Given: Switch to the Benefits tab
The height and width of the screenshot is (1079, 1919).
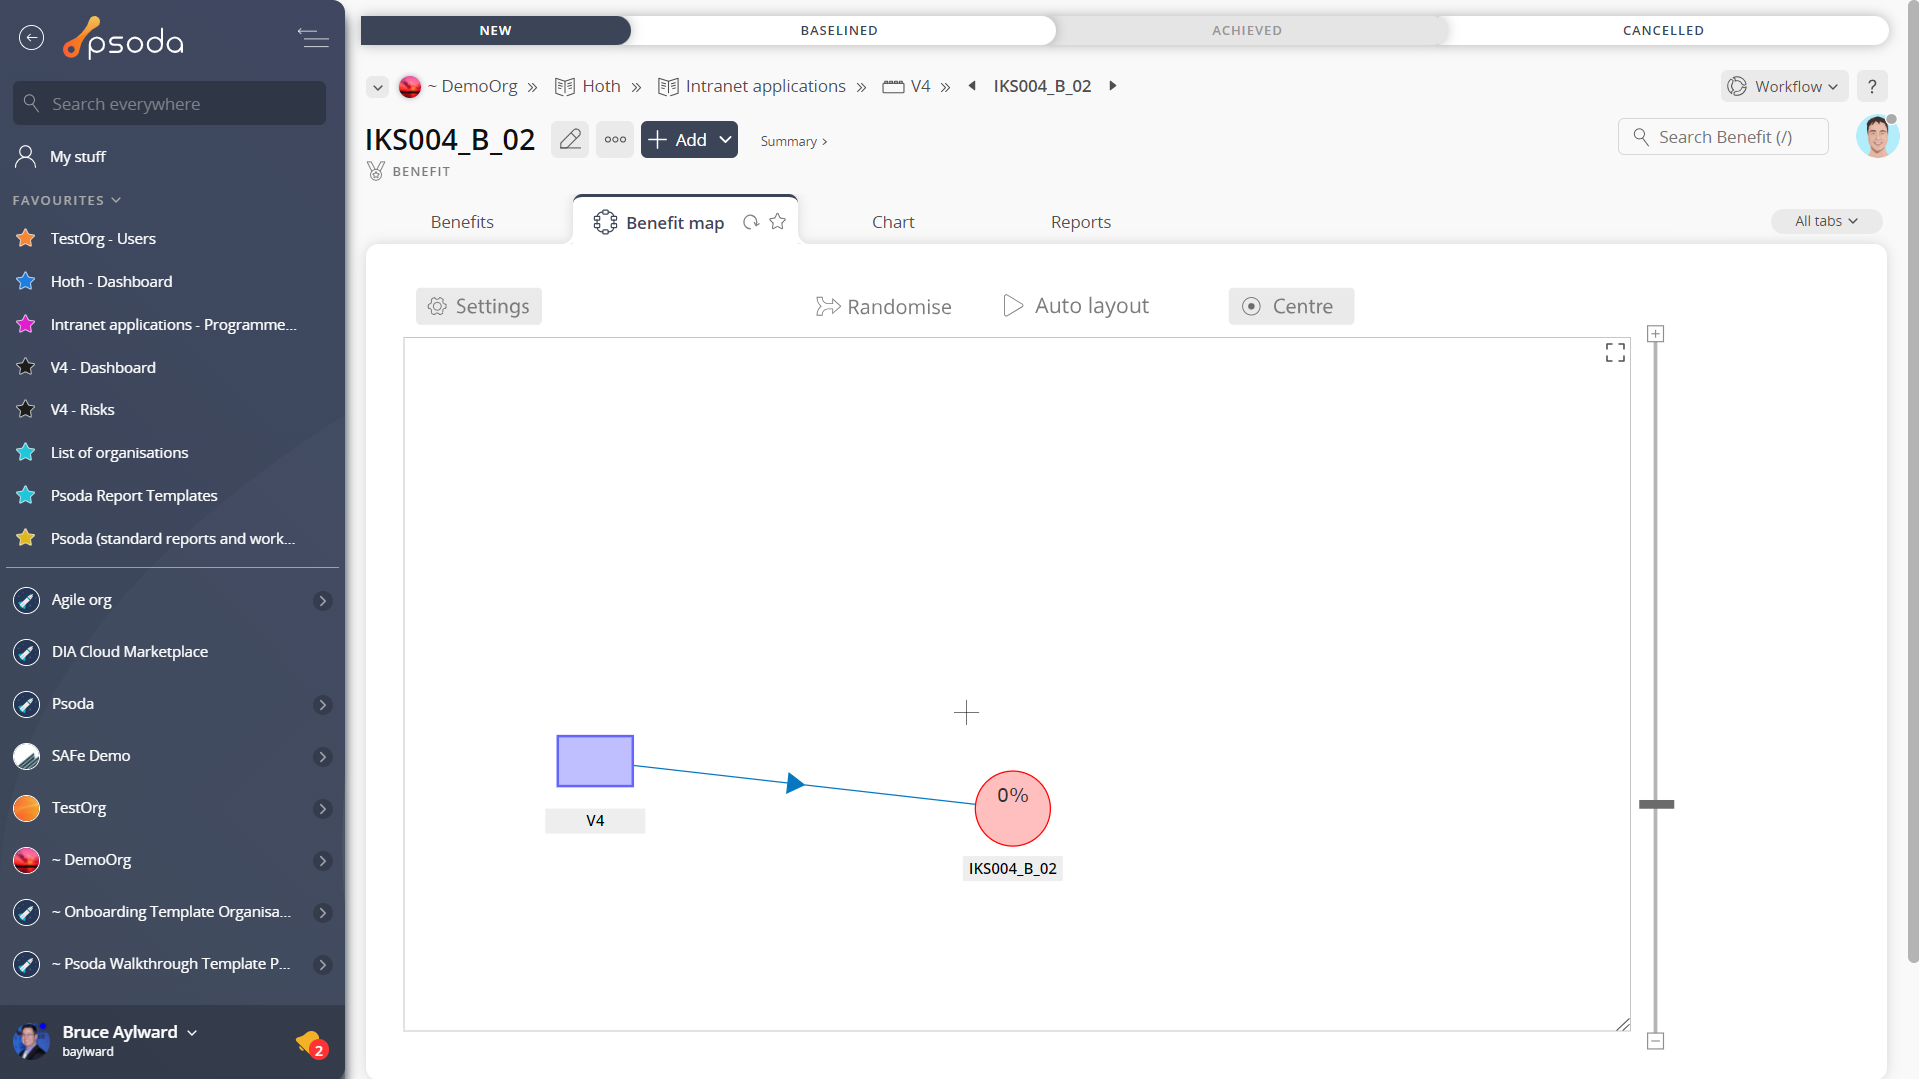Looking at the screenshot, I should click(462, 222).
